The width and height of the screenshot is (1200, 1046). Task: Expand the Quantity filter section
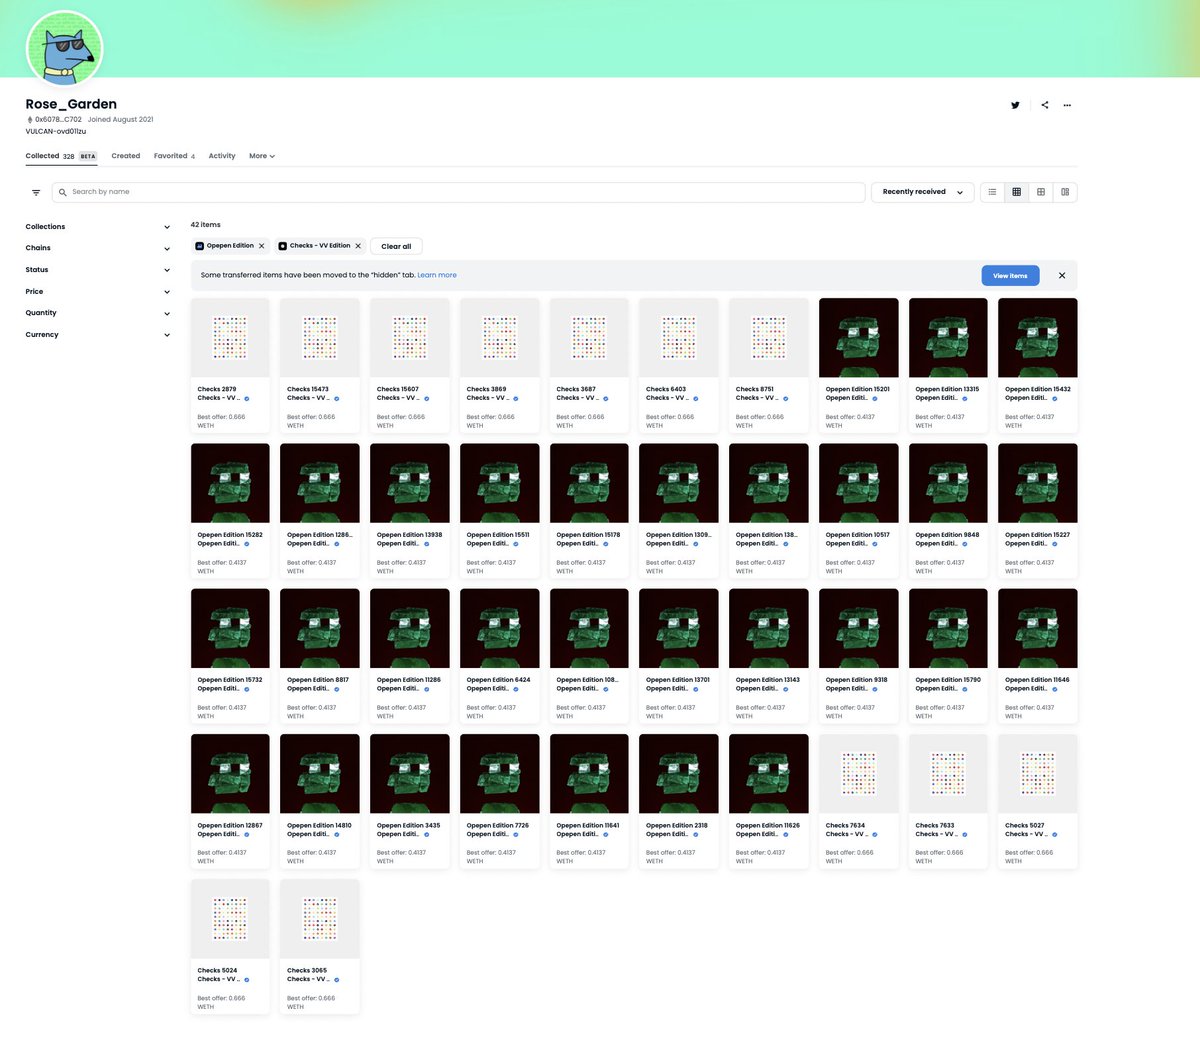click(98, 313)
